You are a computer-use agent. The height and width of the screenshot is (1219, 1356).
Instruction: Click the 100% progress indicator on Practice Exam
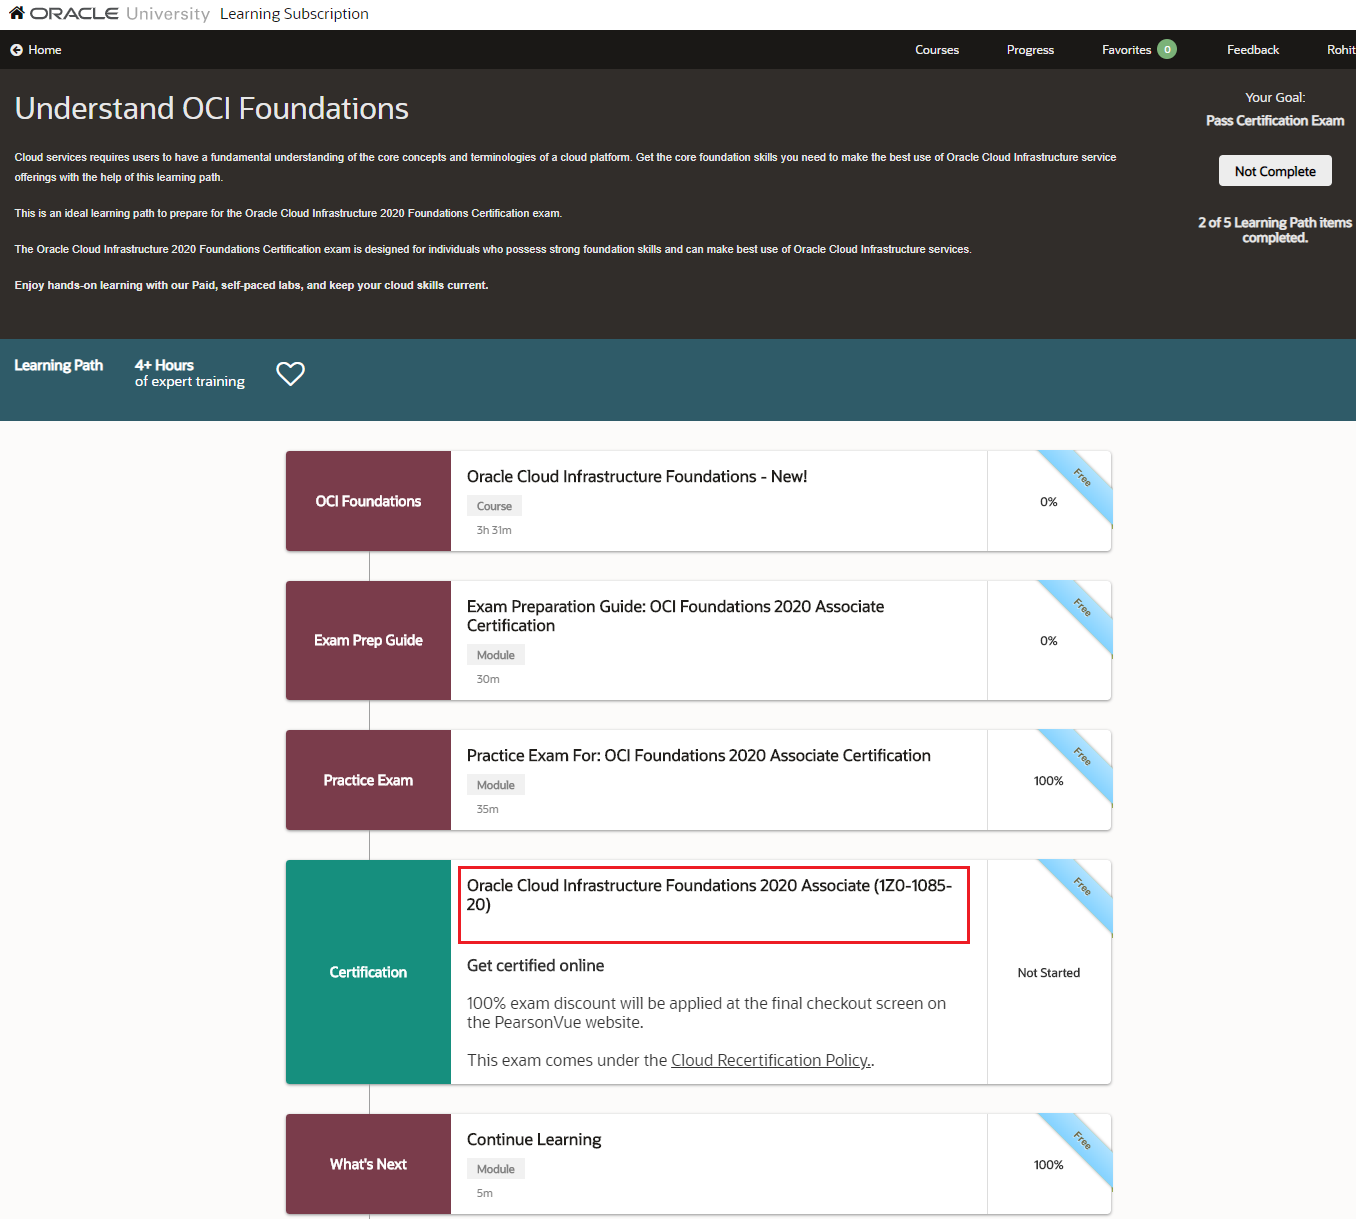pos(1048,780)
